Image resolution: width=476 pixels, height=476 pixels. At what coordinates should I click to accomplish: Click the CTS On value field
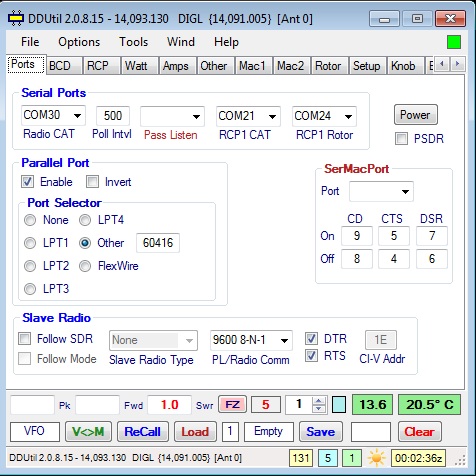click(394, 236)
